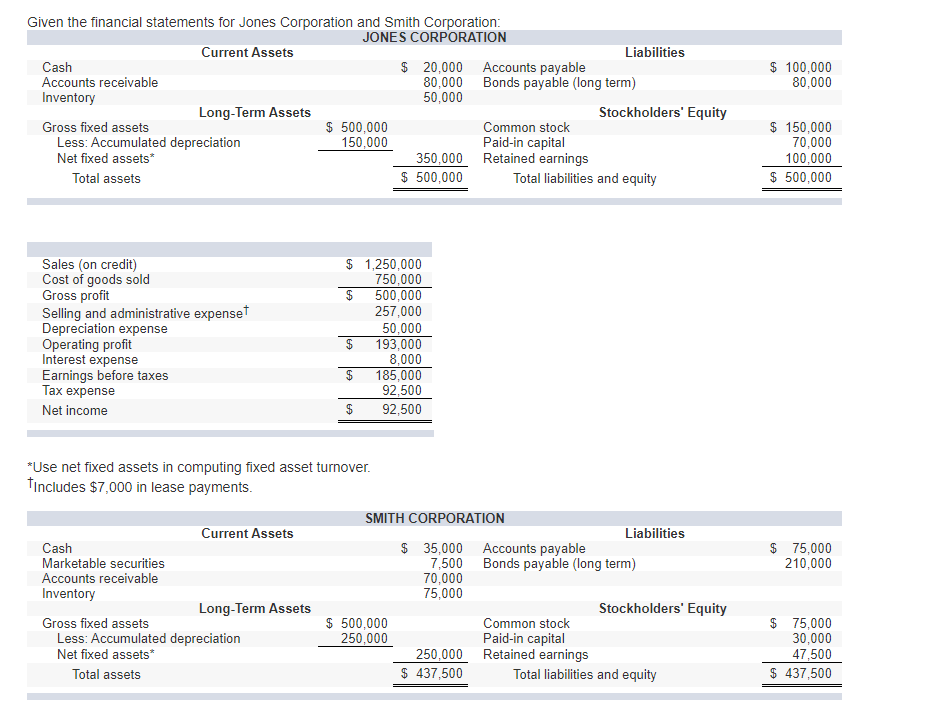936x725 pixels.
Task: Select the SMITH CORPORATION table heading
Action: 435,519
